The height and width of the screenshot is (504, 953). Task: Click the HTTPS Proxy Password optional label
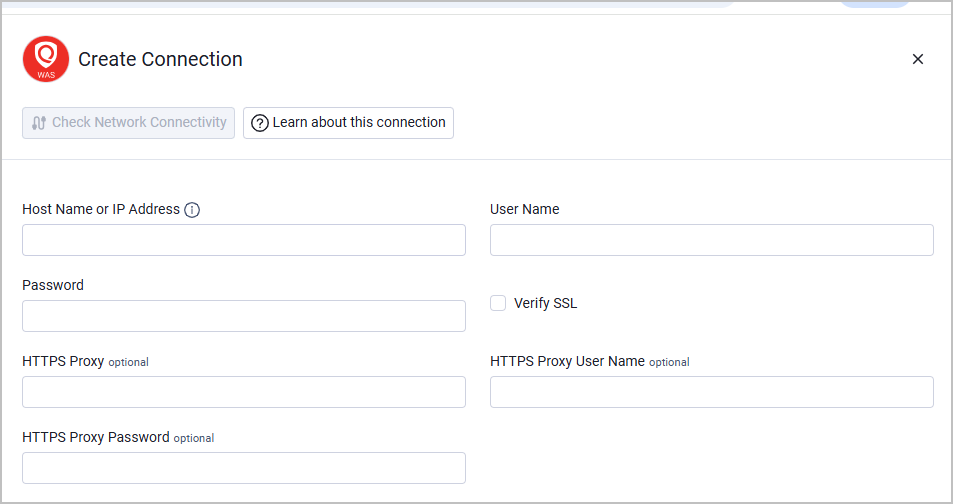coord(118,437)
